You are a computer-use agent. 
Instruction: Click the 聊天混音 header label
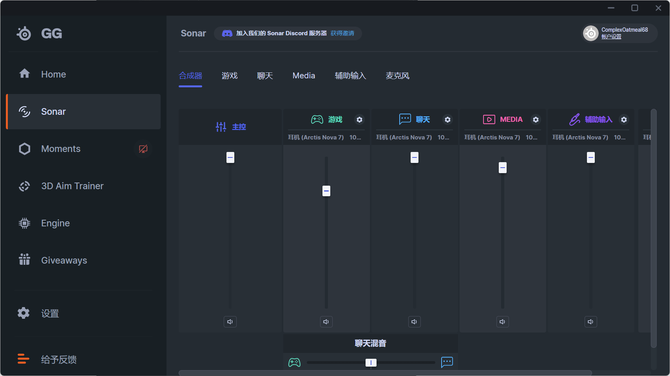point(370,343)
